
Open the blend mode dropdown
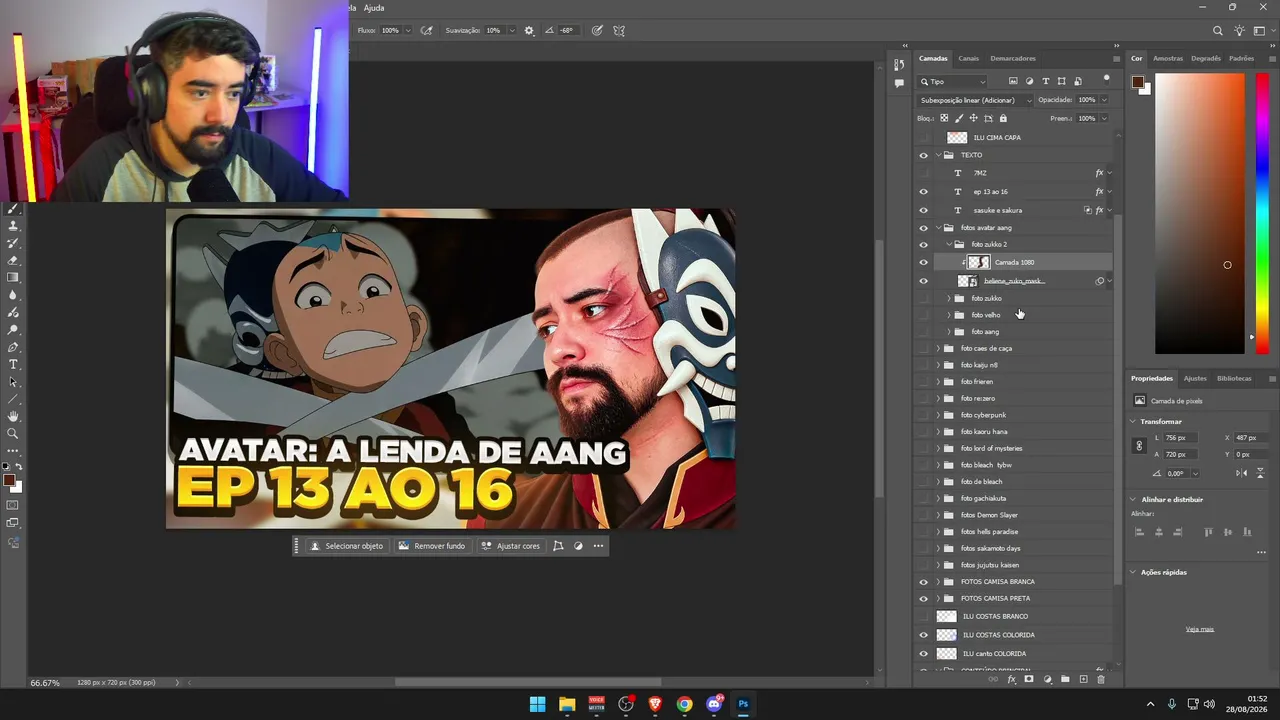[975, 100]
